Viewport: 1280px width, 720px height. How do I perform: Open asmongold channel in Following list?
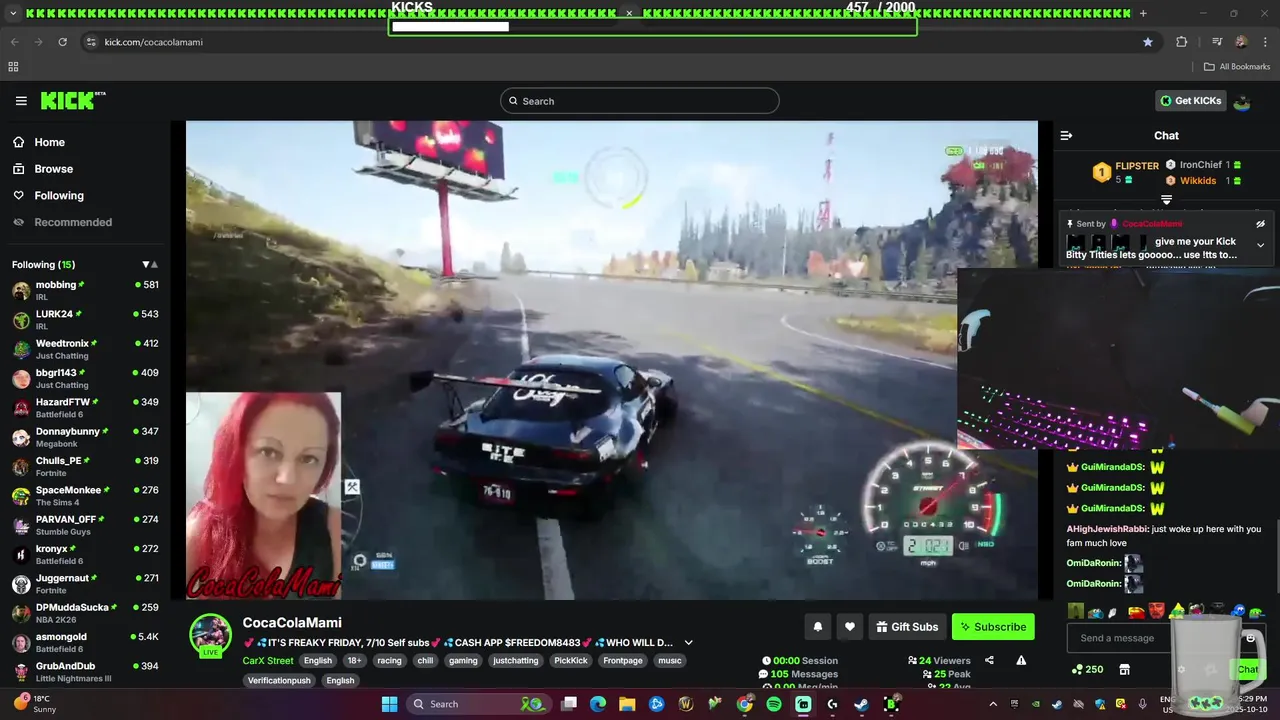(85, 642)
